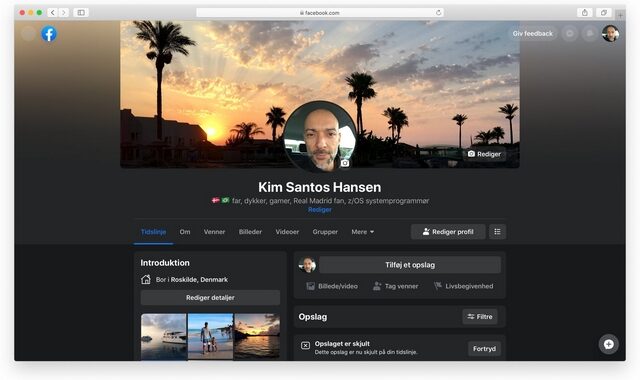The image size is (640, 380).
Task: Open the Grupper tab
Action: (325, 232)
